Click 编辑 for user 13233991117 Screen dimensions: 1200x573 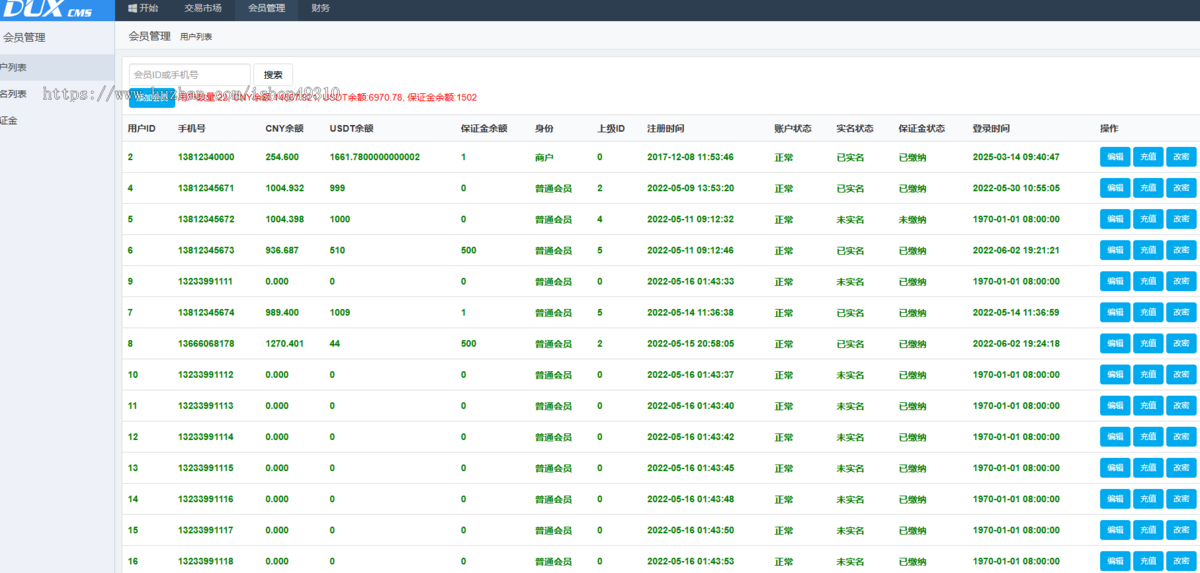click(1115, 530)
